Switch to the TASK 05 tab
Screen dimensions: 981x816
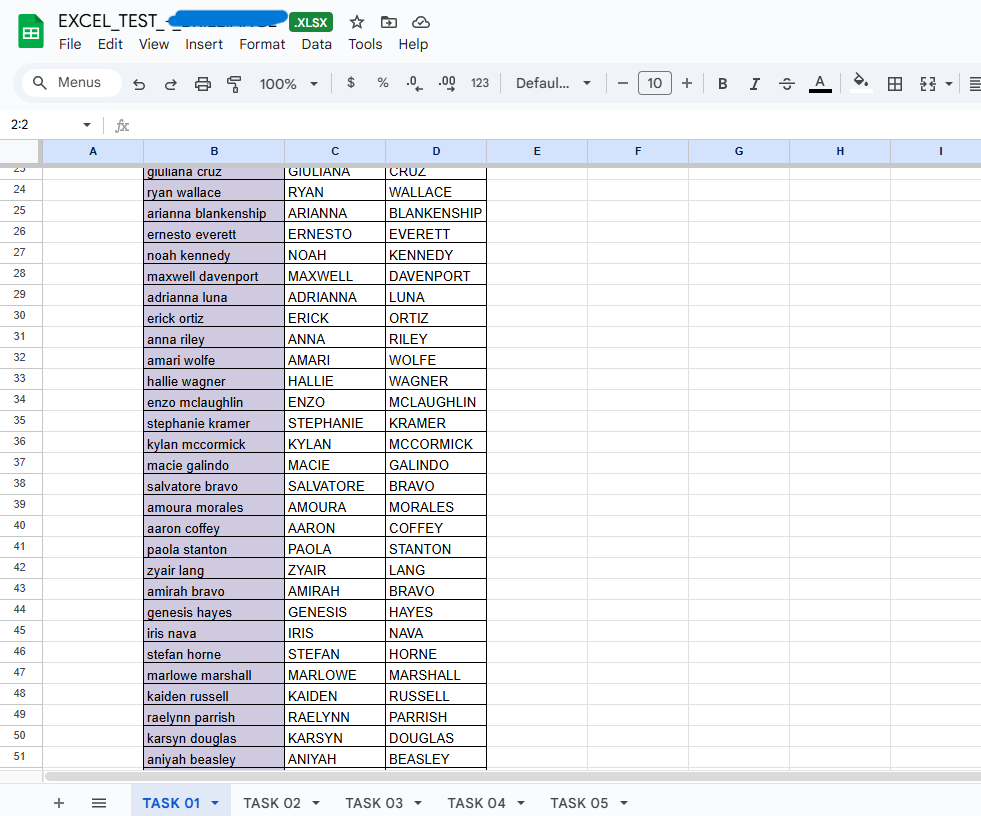tap(579, 803)
